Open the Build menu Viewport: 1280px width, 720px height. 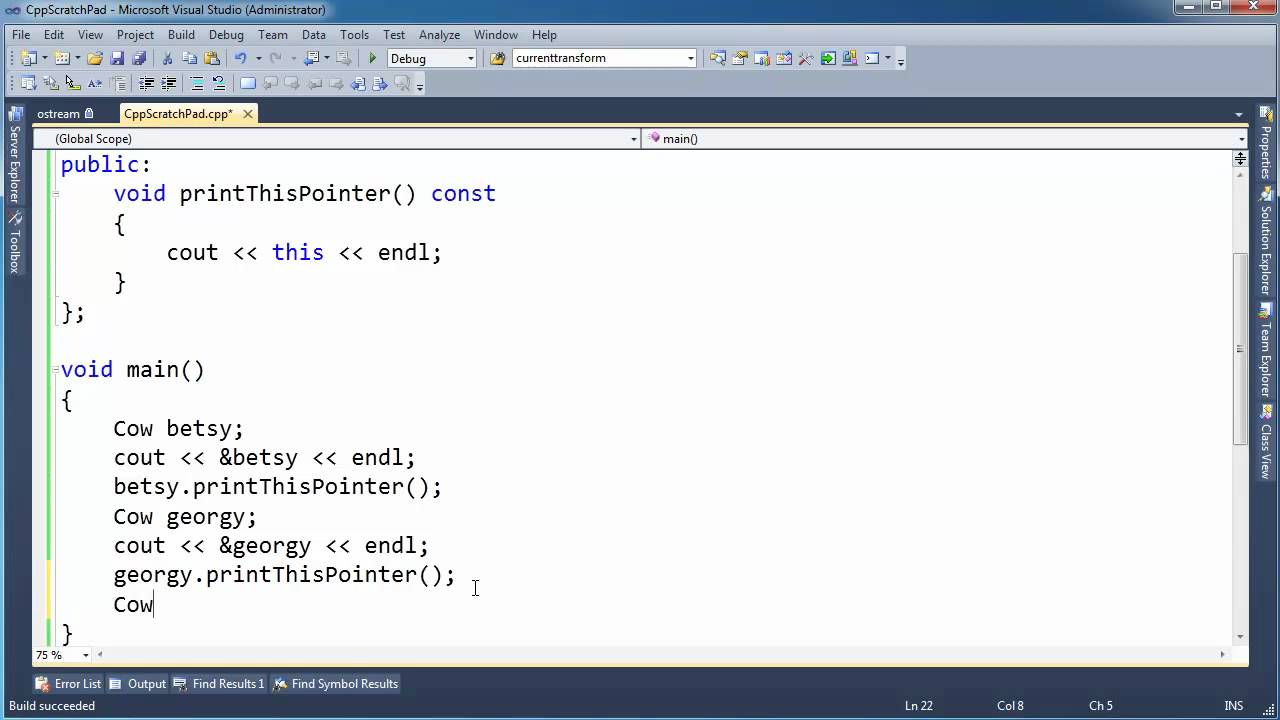tap(181, 34)
